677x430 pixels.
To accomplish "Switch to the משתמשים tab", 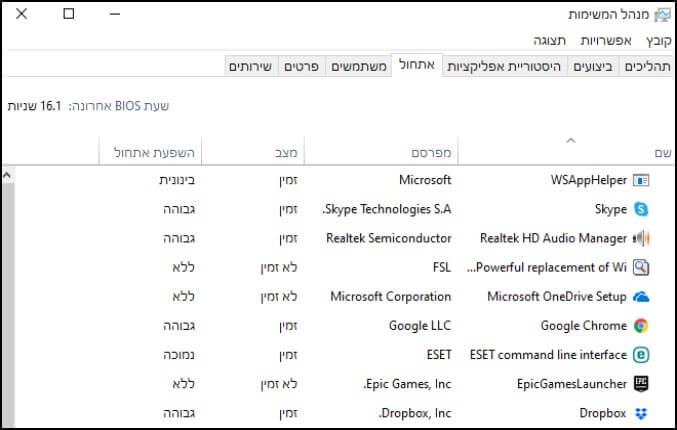I will click(x=359, y=66).
